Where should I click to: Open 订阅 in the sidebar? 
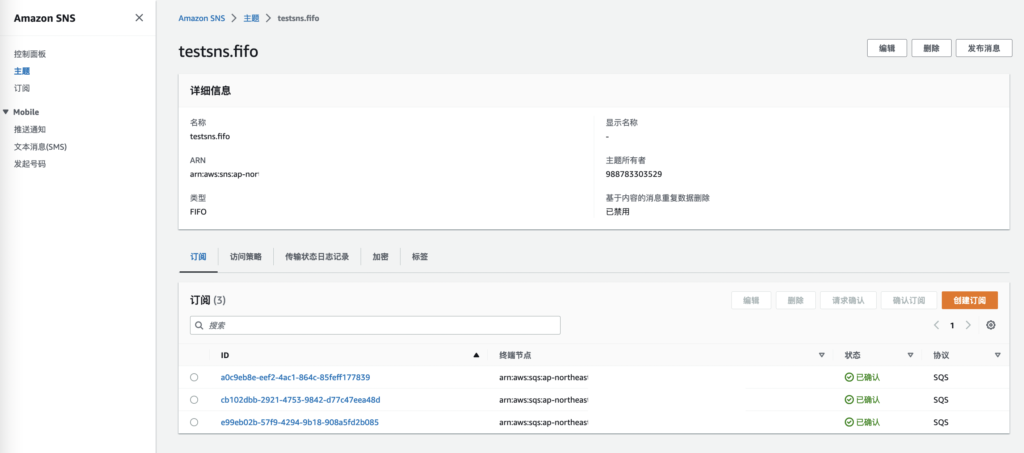[22, 88]
